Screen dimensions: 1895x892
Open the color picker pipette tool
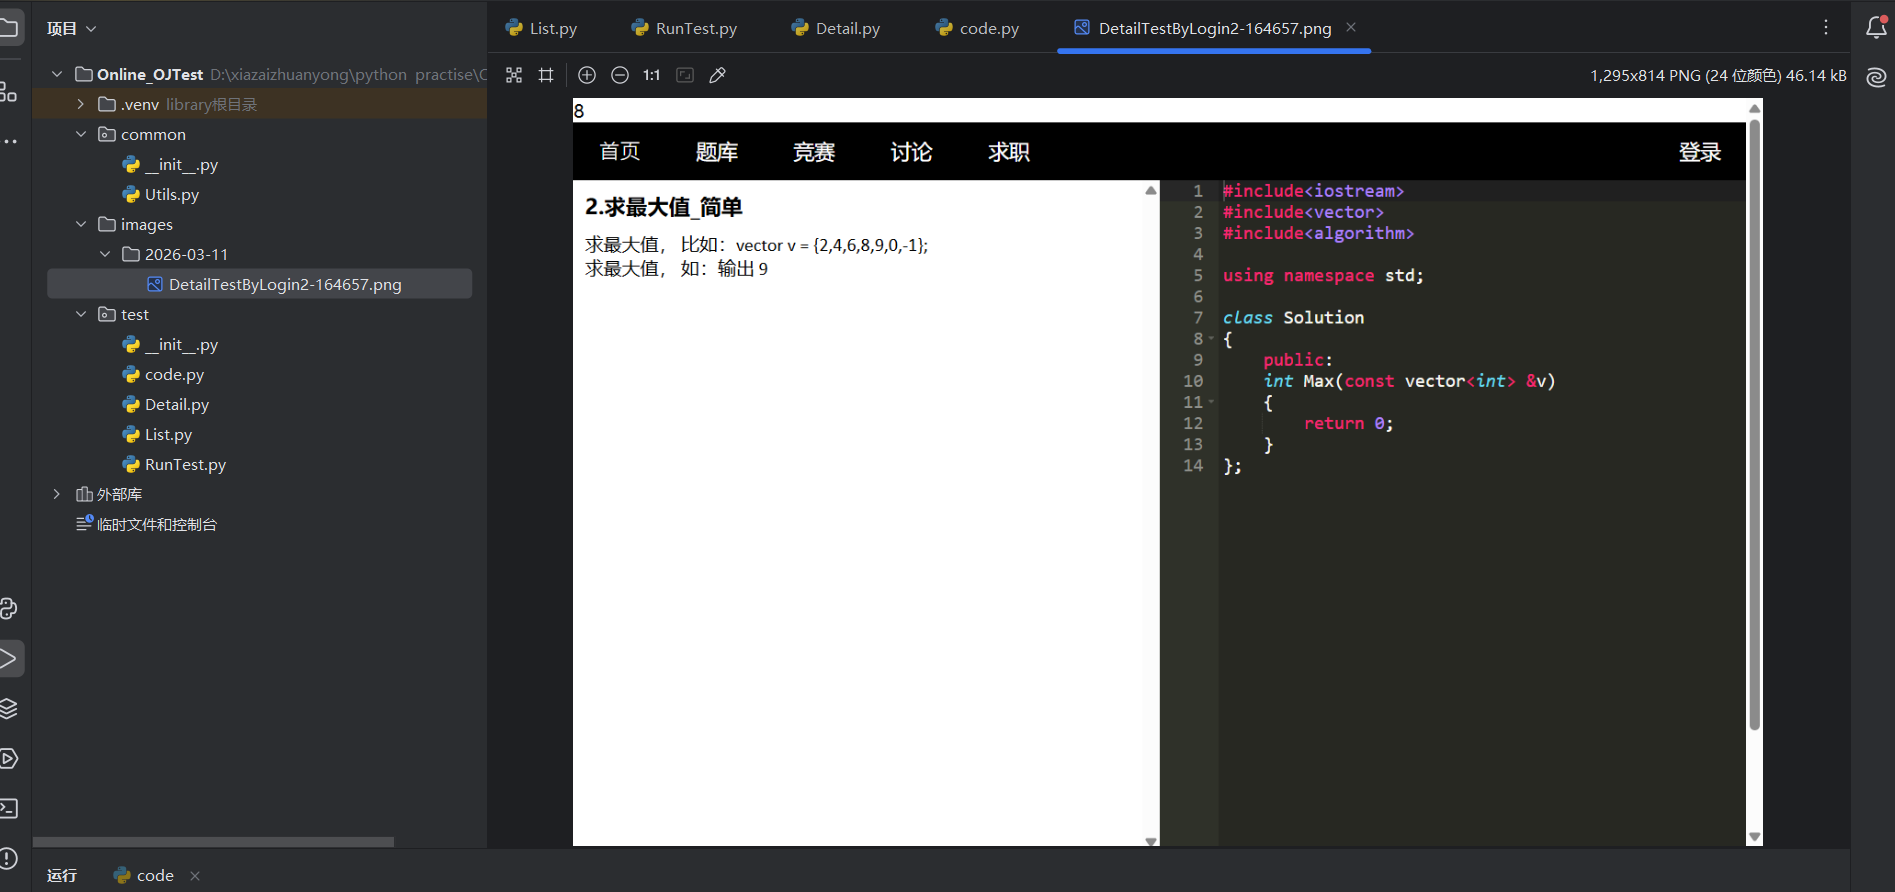click(718, 75)
